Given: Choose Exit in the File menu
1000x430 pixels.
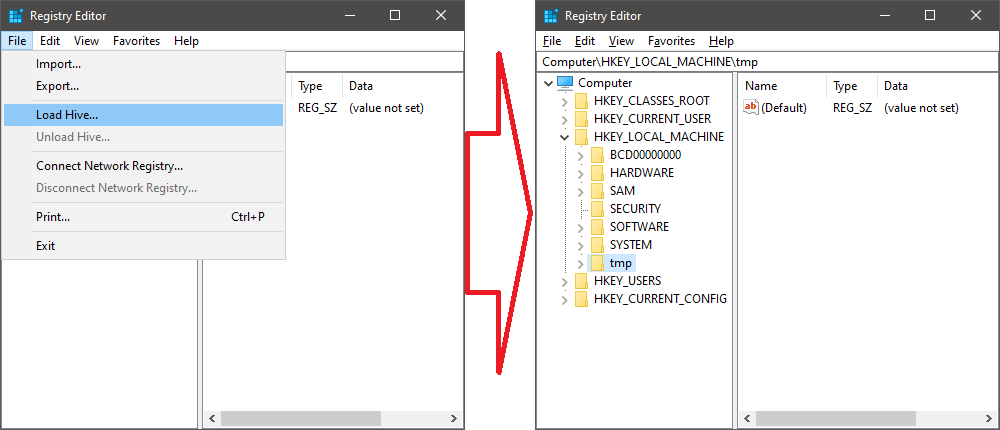Looking at the screenshot, I should pos(143,246).
